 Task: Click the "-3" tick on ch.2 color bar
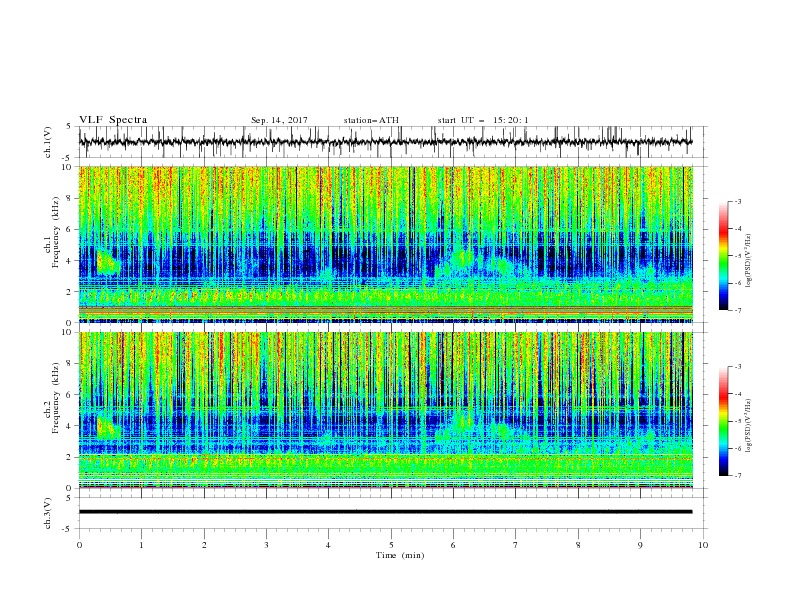pyautogui.click(x=738, y=367)
